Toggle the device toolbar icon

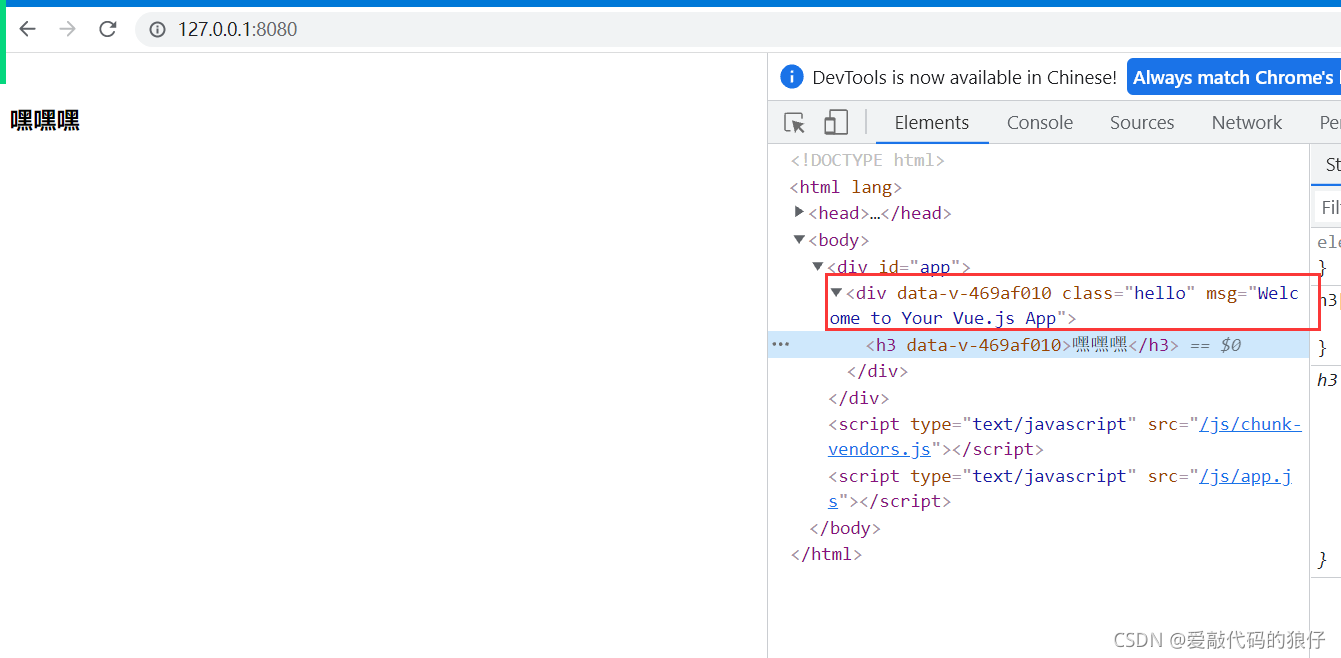[x=836, y=123]
